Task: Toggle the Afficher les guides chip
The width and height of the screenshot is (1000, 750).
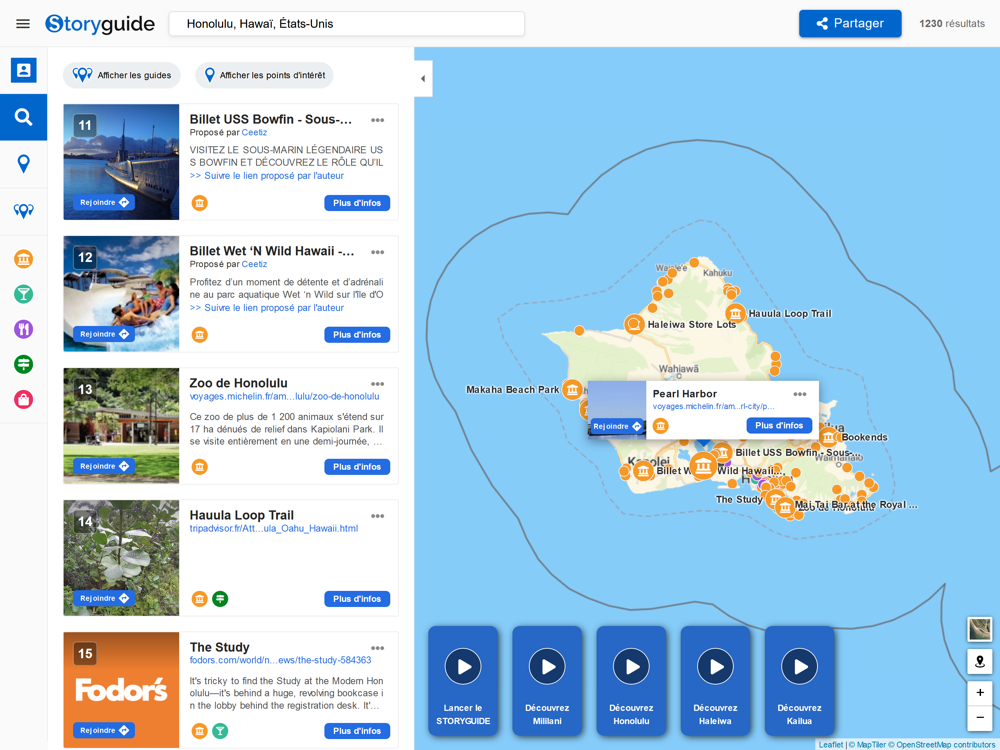Action: point(122,75)
